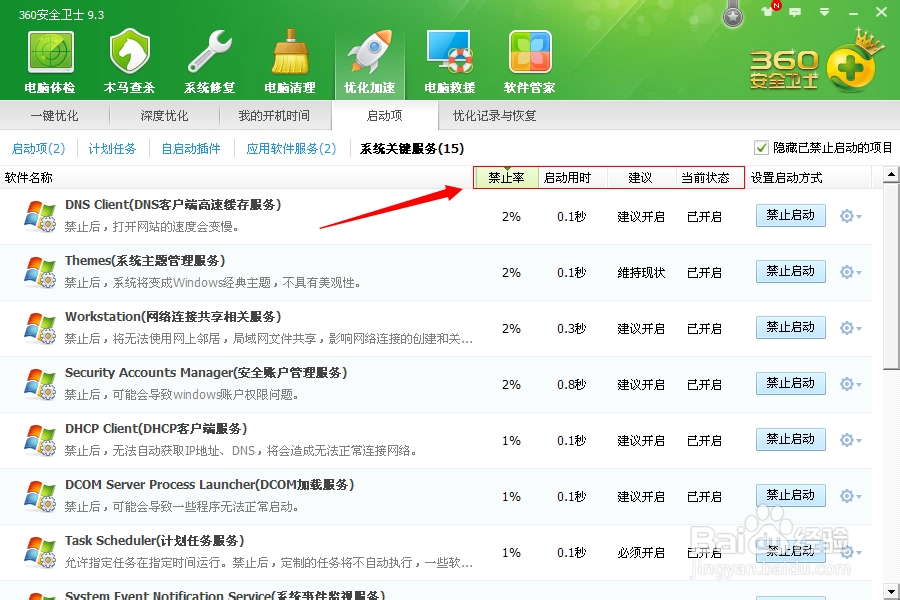Switch to 一键优化 tab

pyautogui.click(x=55, y=116)
